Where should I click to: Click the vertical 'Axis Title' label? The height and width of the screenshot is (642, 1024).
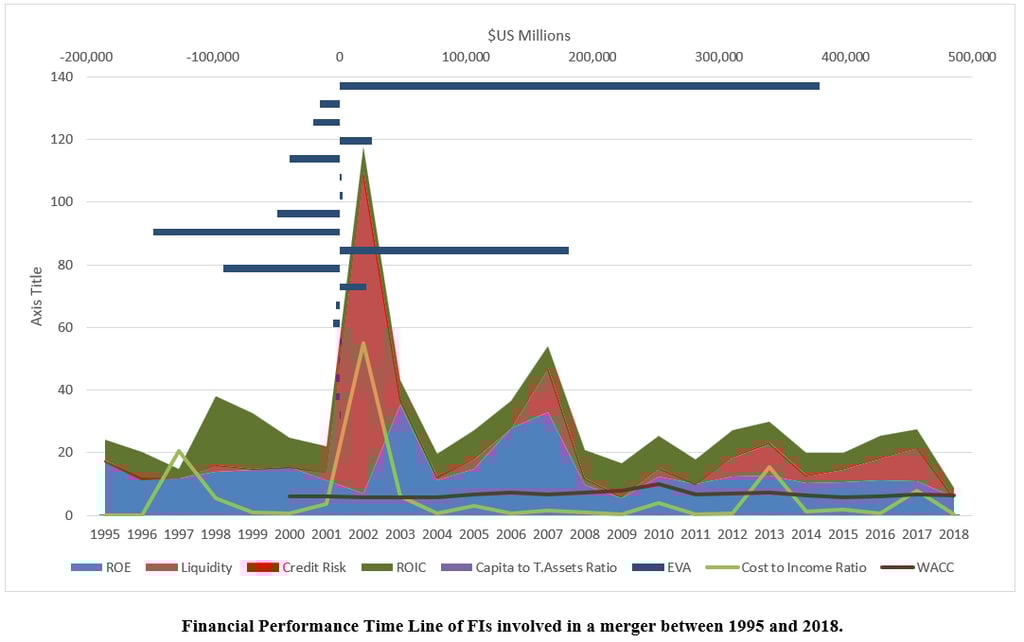click(37, 296)
